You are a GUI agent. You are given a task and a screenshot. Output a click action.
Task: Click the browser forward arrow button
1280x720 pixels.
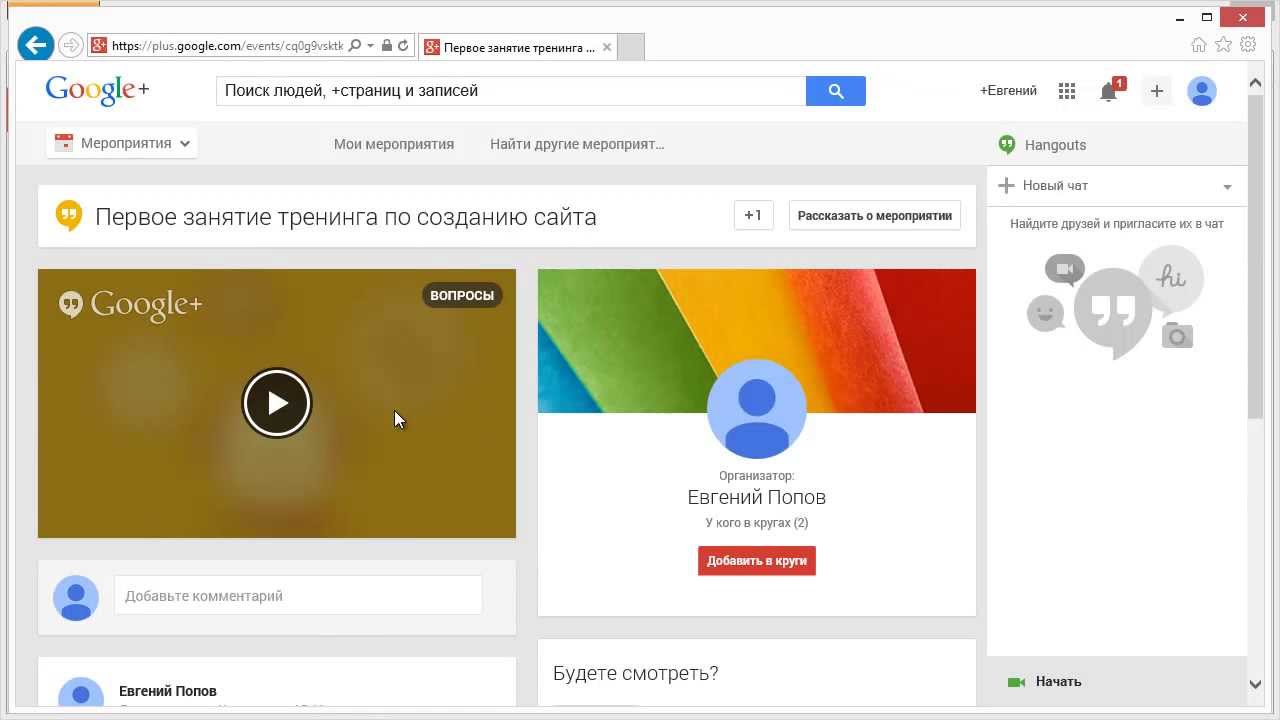click(70, 45)
